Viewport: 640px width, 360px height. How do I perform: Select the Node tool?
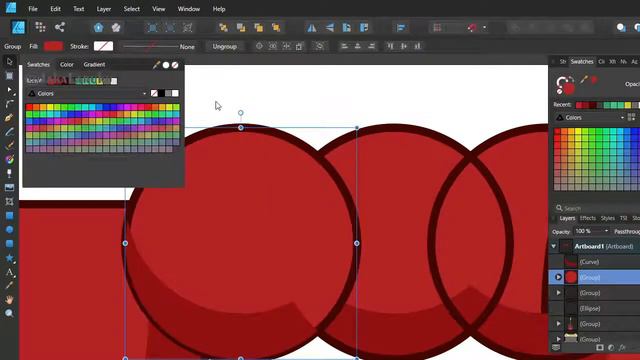click(x=9, y=90)
